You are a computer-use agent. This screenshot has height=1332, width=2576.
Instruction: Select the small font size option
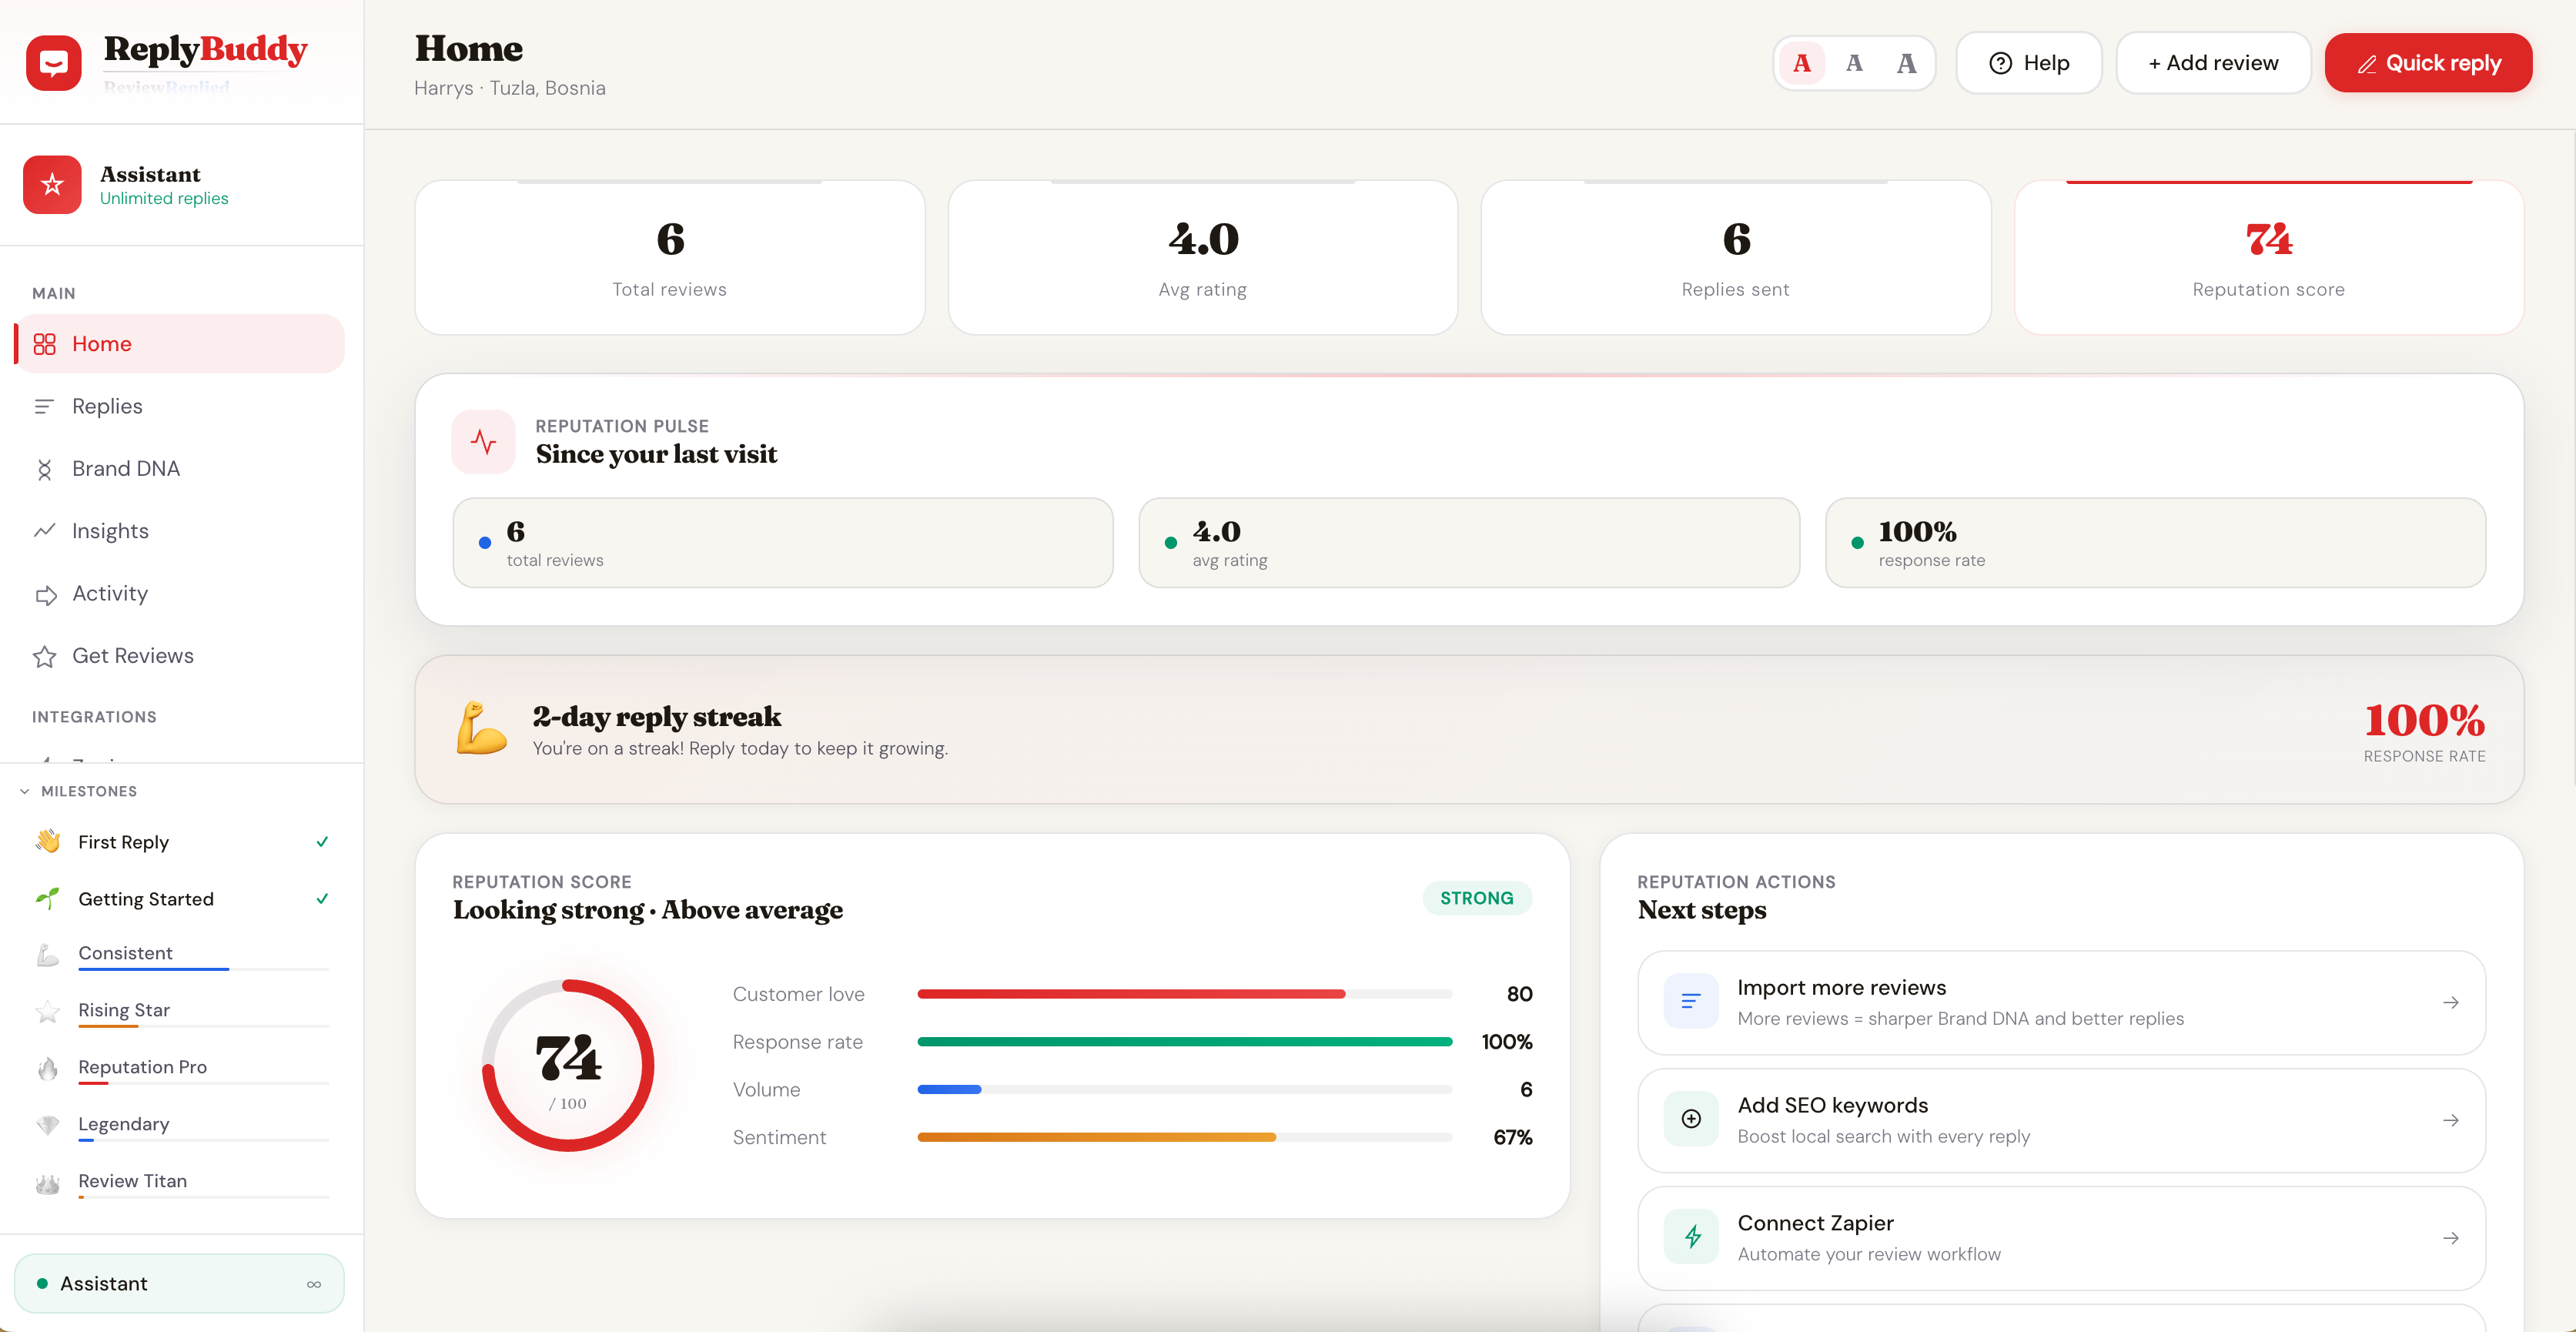[x=1802, y=63]
